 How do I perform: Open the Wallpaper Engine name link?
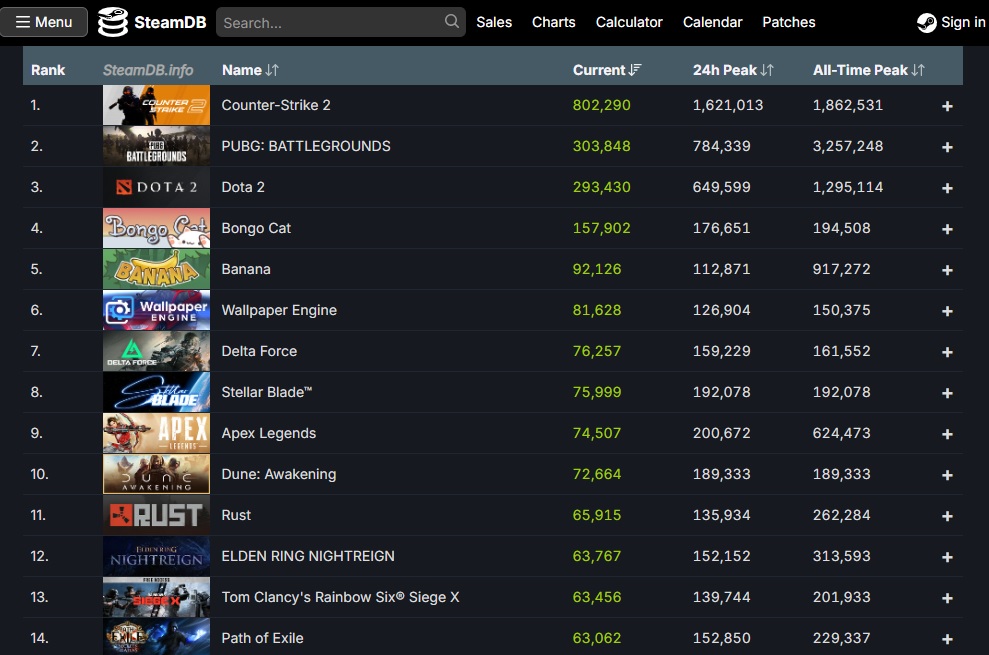pyautogui.click(x=279, y=310)
